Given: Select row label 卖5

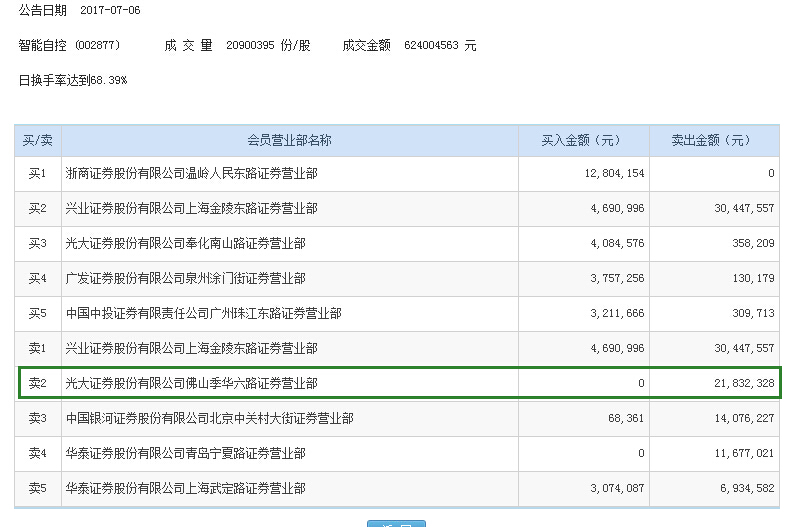Looking at the screenshot, I should pyautogui.click(x=37, y=488).
